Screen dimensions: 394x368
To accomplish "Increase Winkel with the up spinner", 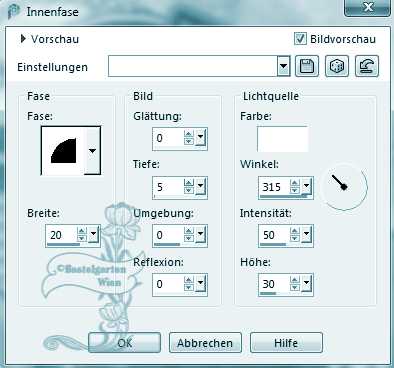I will tap(295, 183).
